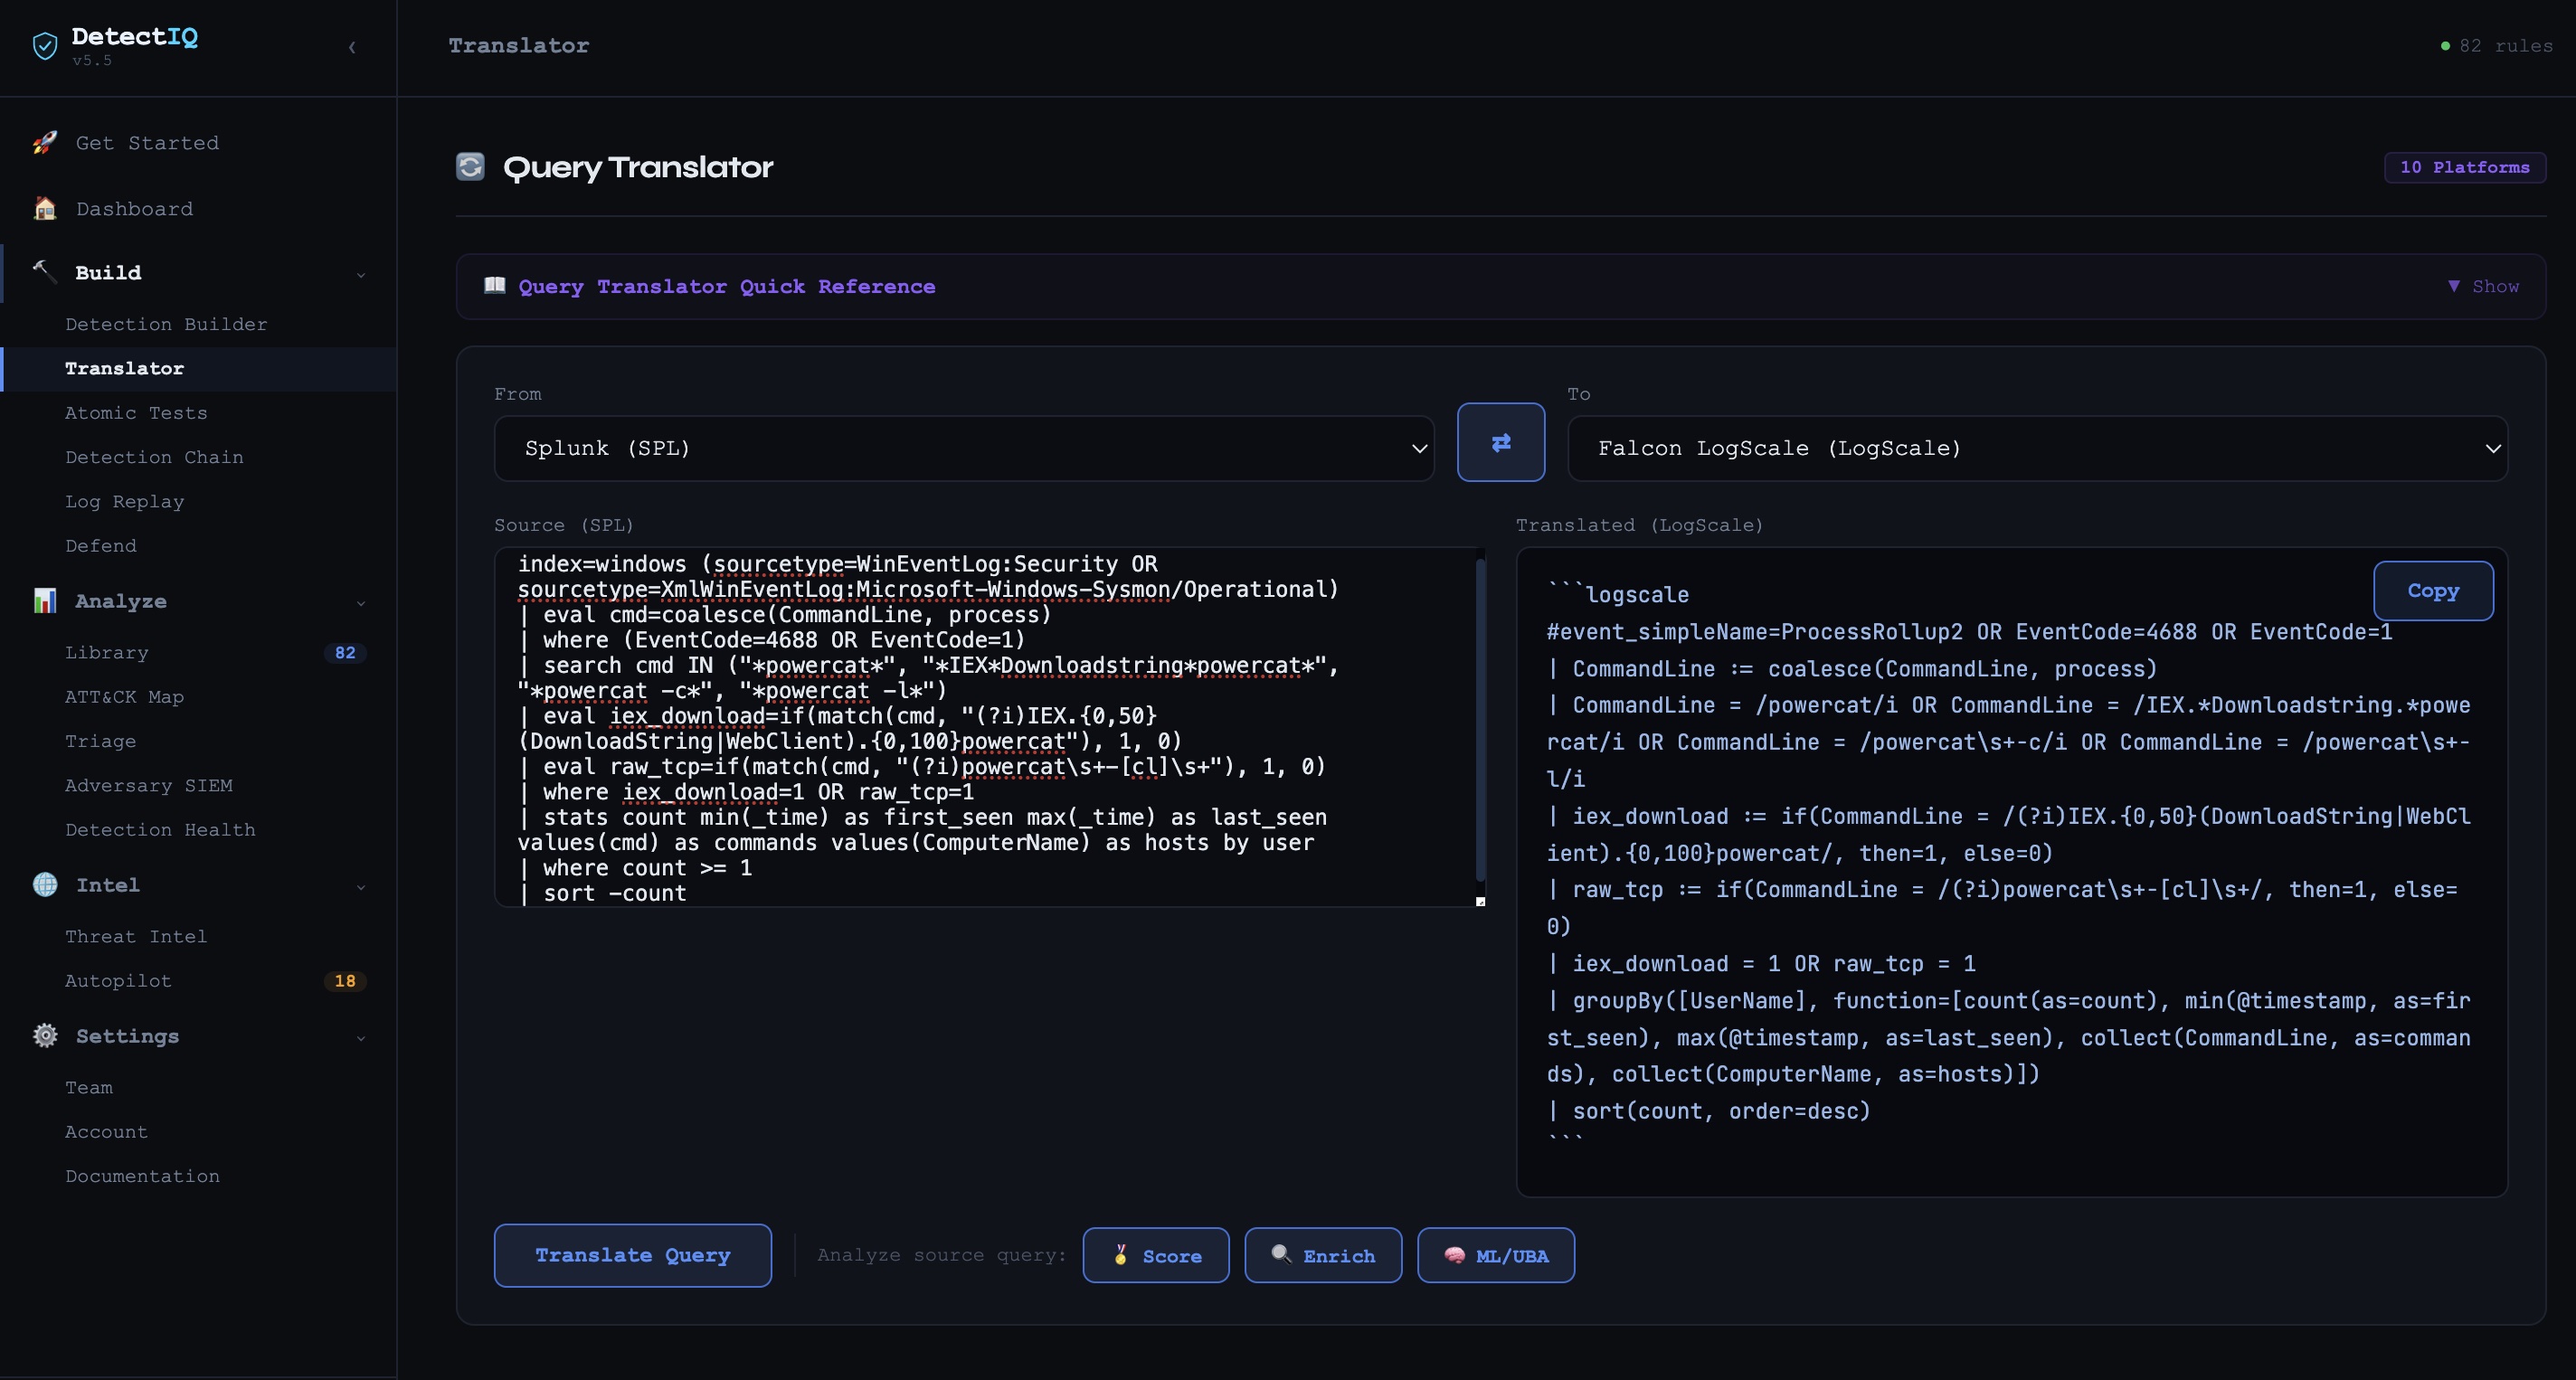
Task: Click the source query vertical scrollbar
Action: pyautogui.click(x=1480, y=720)
